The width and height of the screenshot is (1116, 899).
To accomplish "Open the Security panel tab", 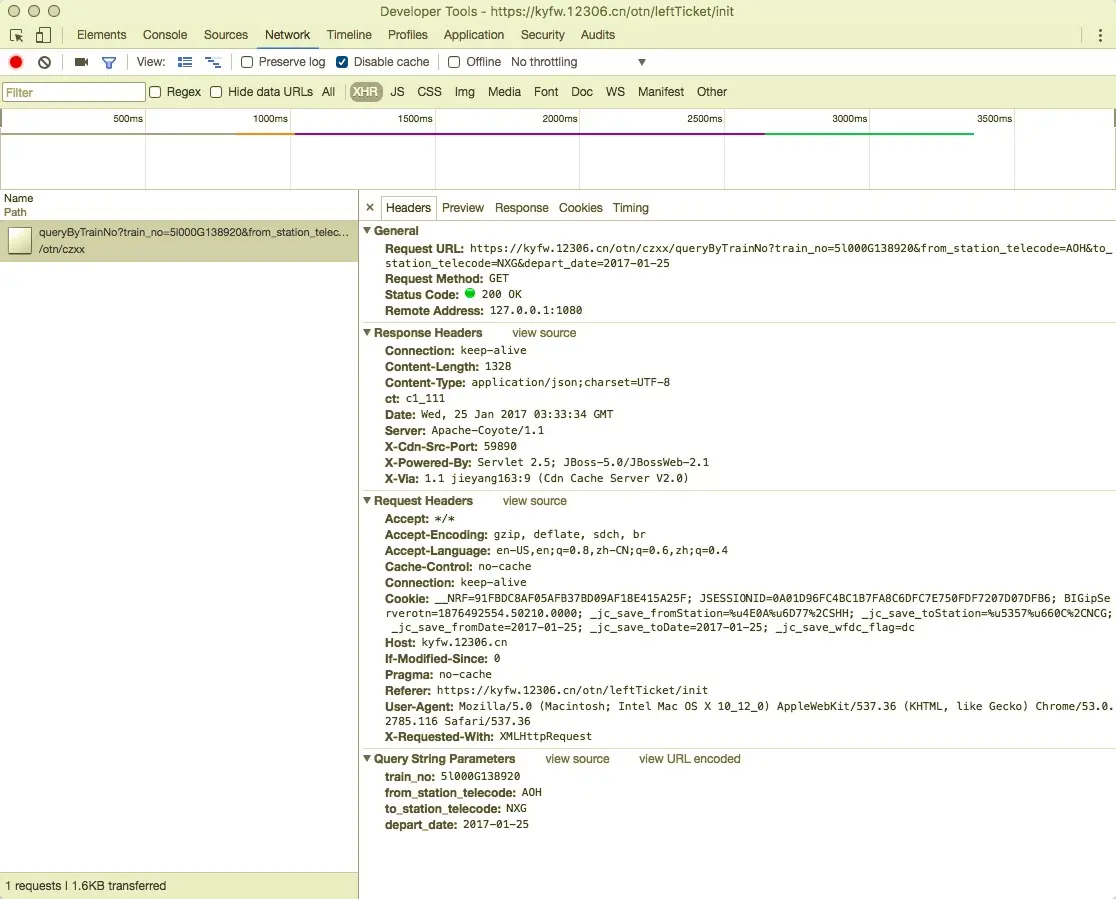I will (x=542, y=35).
